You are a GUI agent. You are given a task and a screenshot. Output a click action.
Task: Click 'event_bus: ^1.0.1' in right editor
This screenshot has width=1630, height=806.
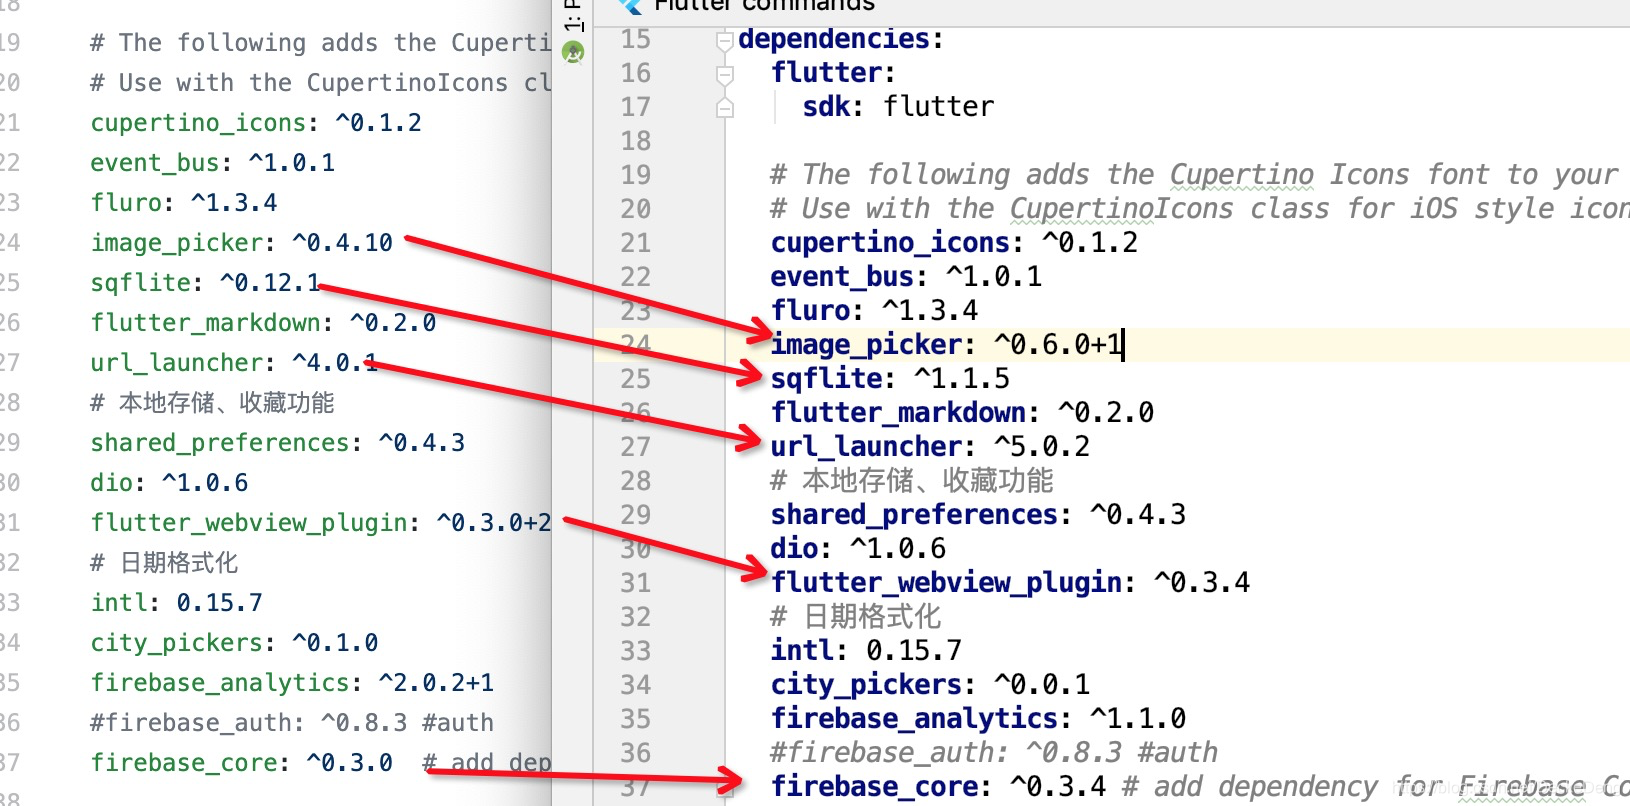906,277
